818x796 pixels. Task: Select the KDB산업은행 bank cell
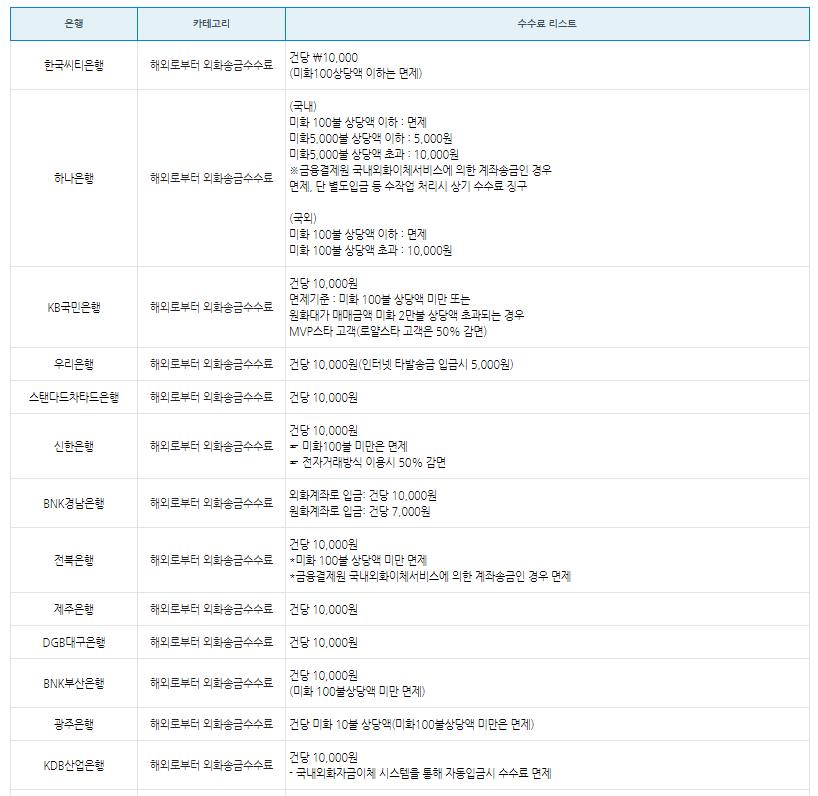[74, 765]
